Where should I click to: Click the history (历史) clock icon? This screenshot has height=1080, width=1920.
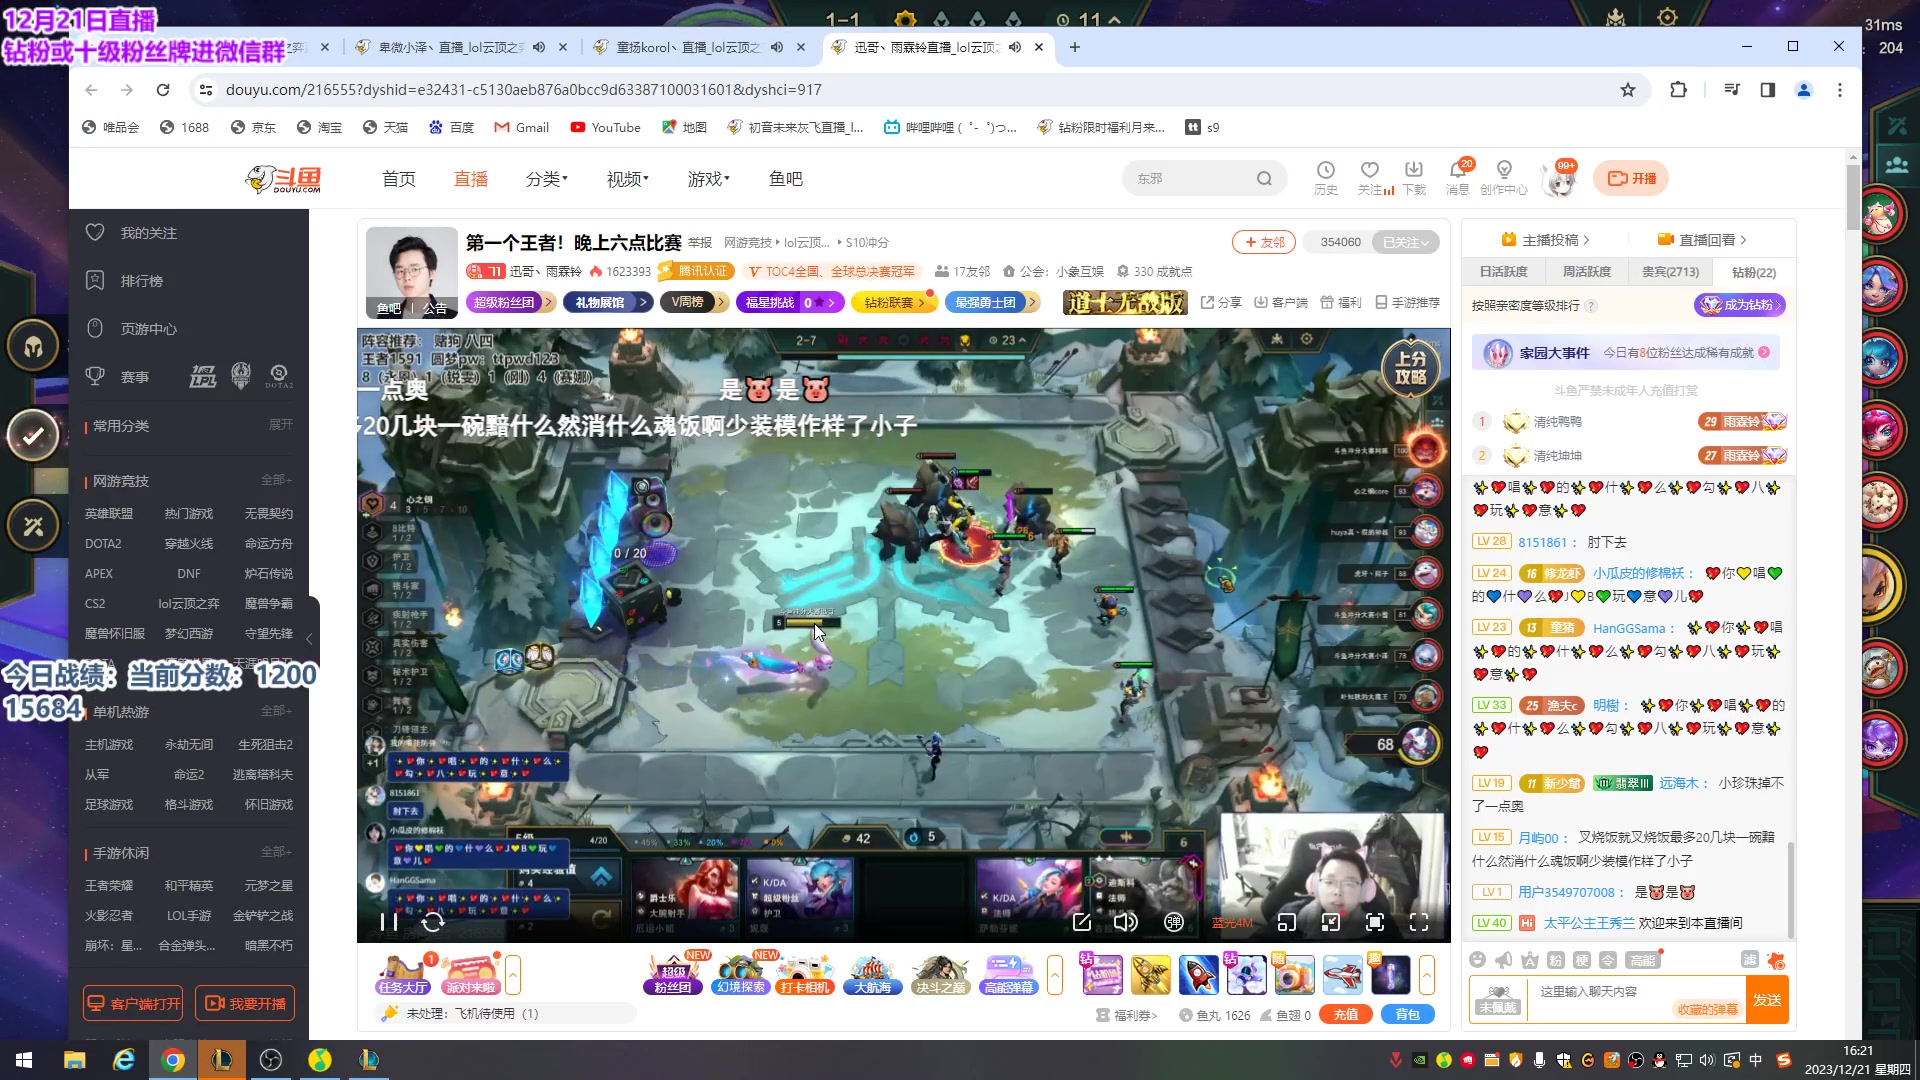[1325, 171]
